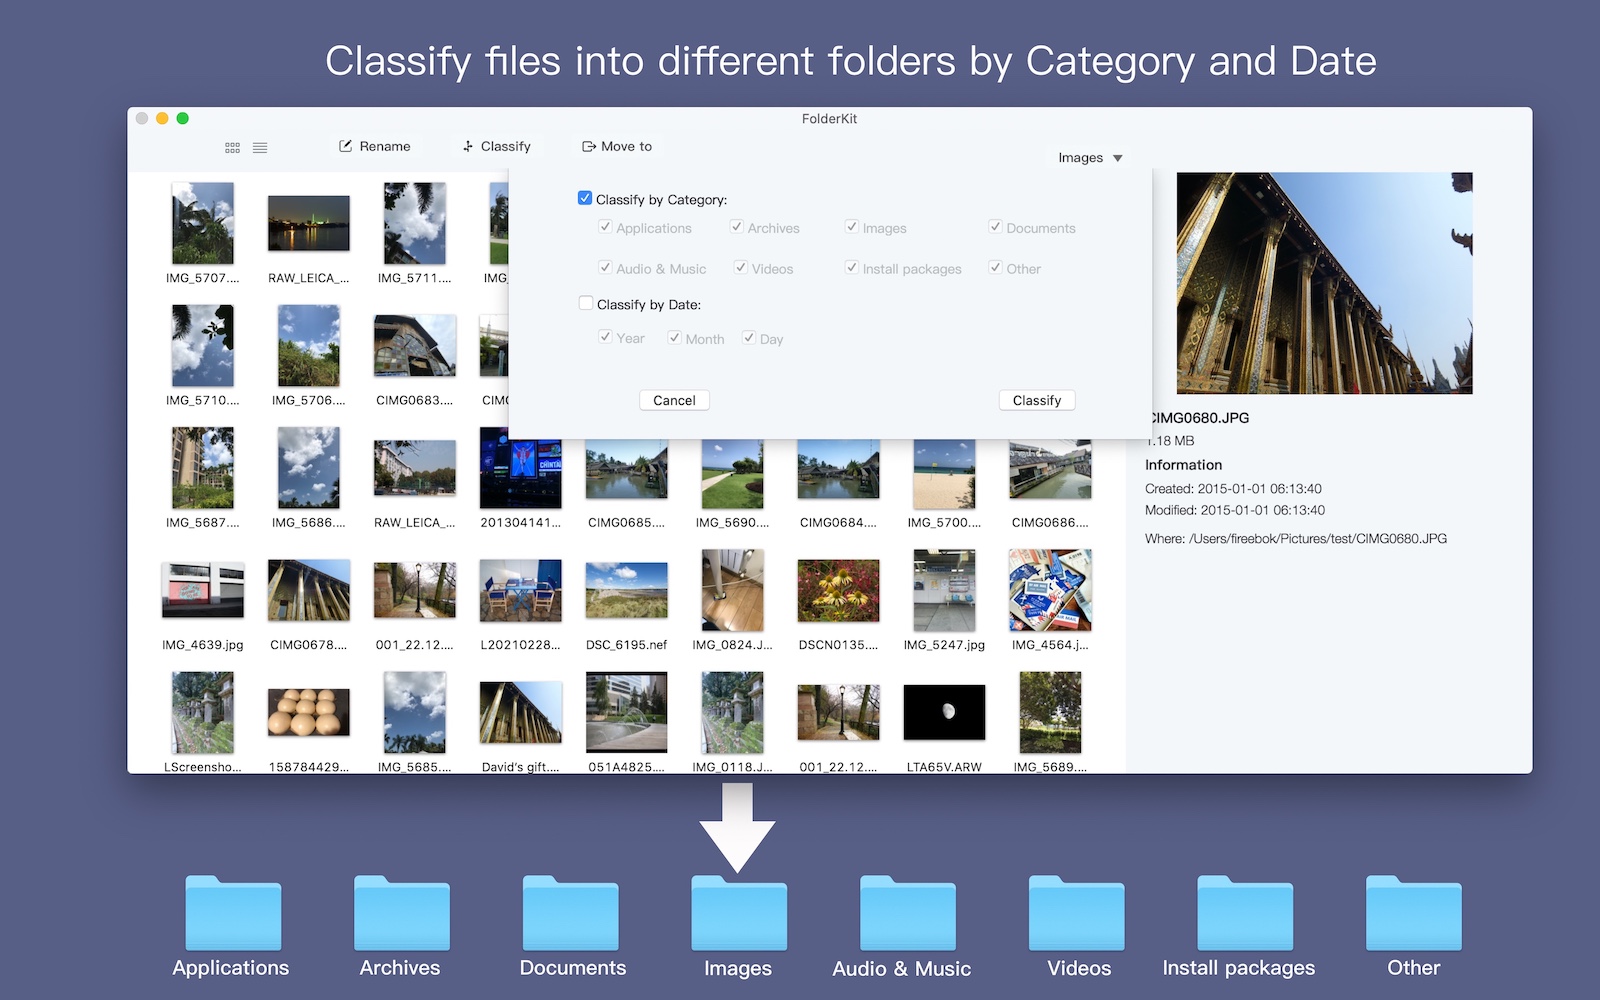The height and width of the screenshot is (1000, 1600).
Task: Enable Classify by Date checkbox
Action: pyautogui.click(x=586, y=303)
